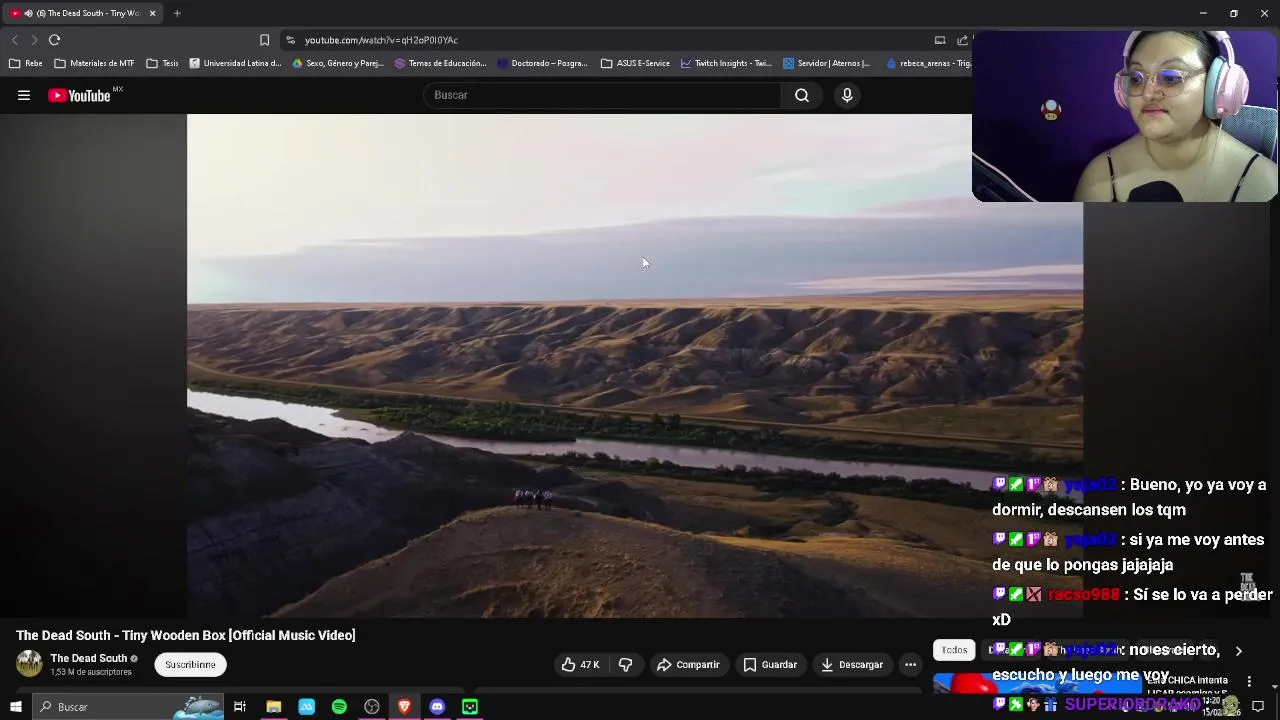Open File Explorer from the taskbar
This screenshot has height=720, width=1280.
pyautogui.click(x=273, y=707)
